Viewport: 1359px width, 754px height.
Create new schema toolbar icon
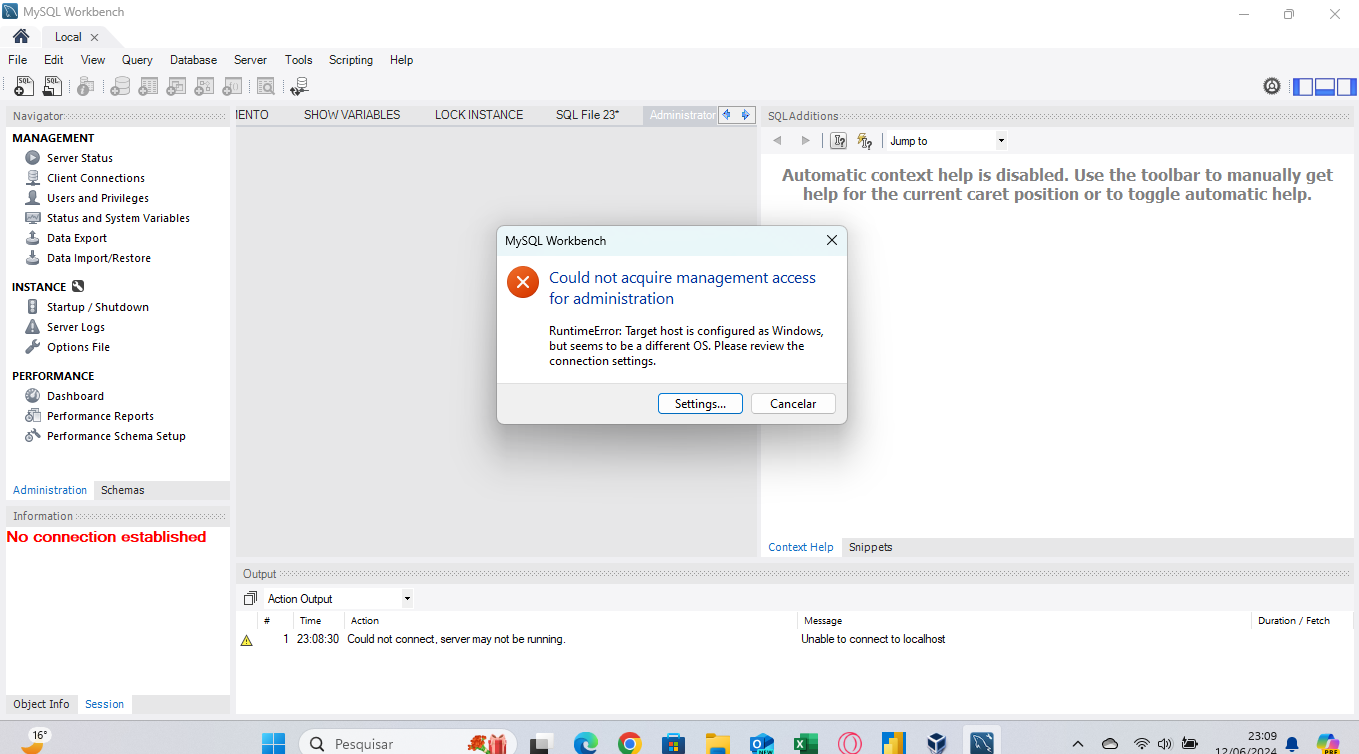tap(120, 87)
